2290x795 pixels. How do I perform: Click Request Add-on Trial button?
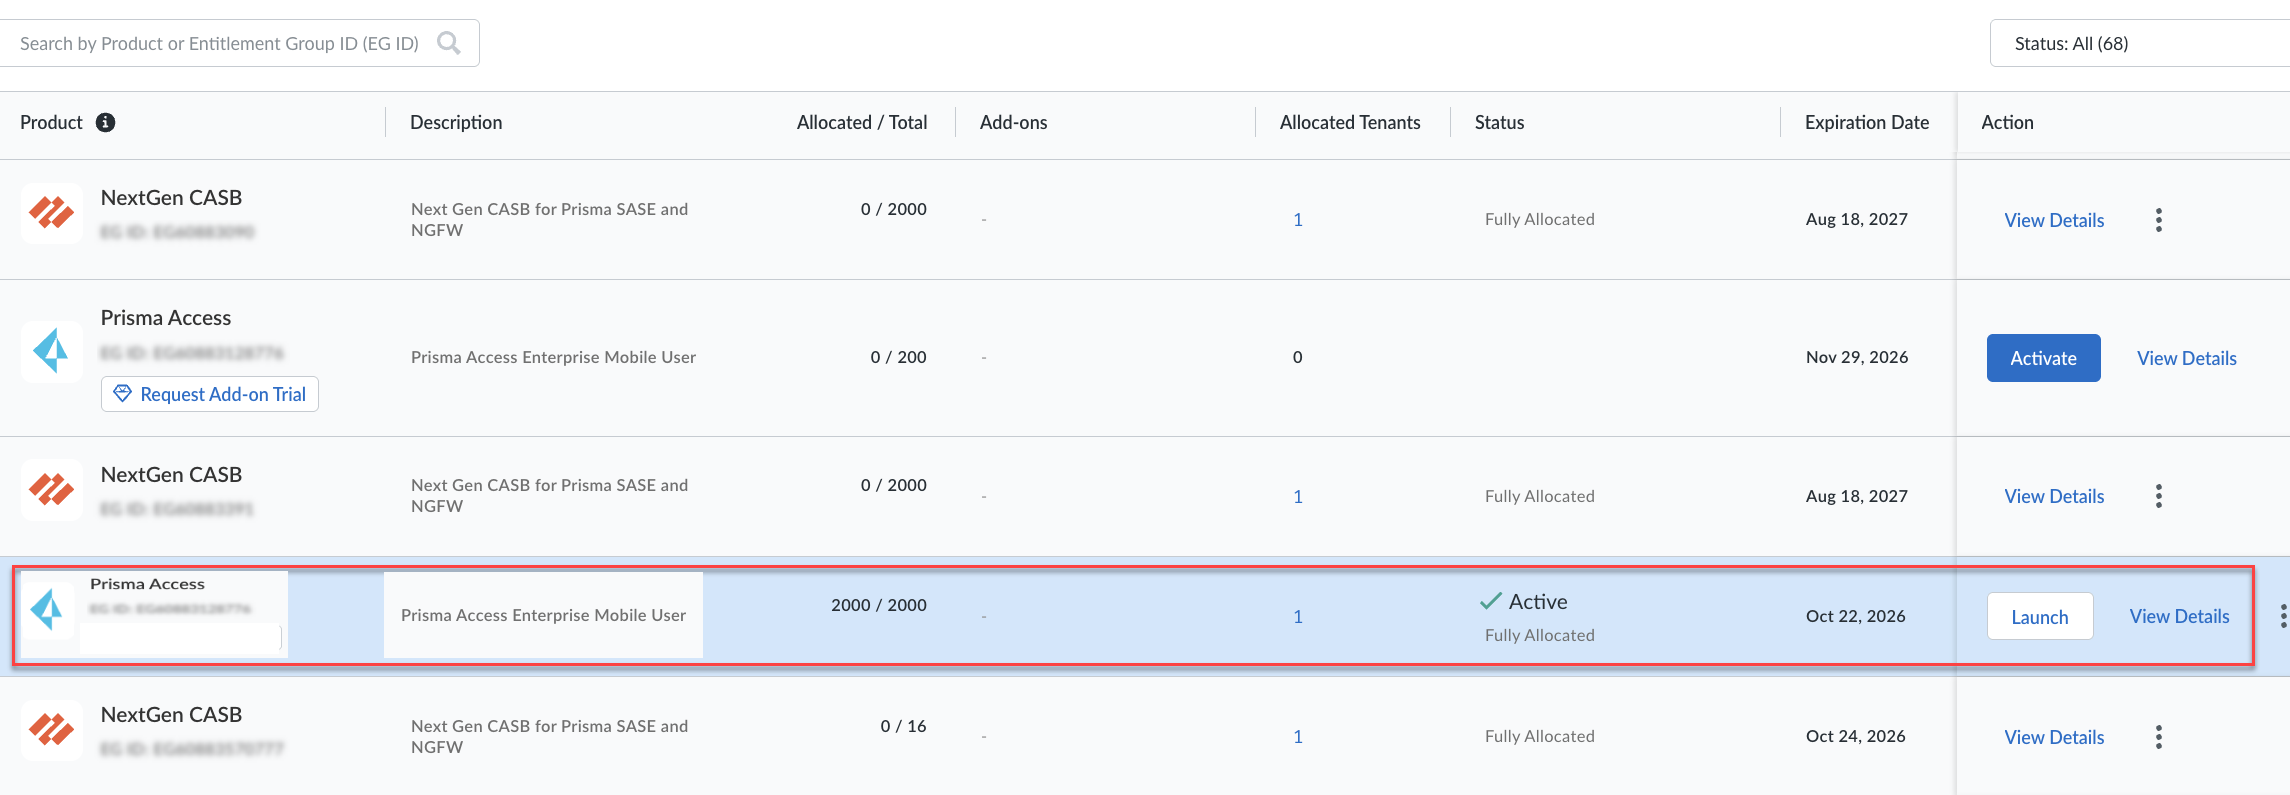click(210, 394)
